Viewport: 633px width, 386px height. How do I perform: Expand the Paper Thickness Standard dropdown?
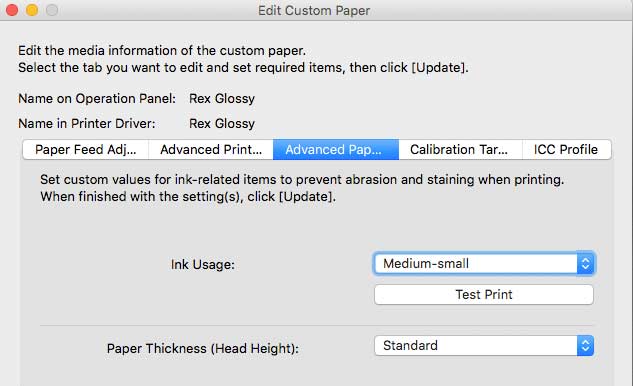(x=484, y=346)
